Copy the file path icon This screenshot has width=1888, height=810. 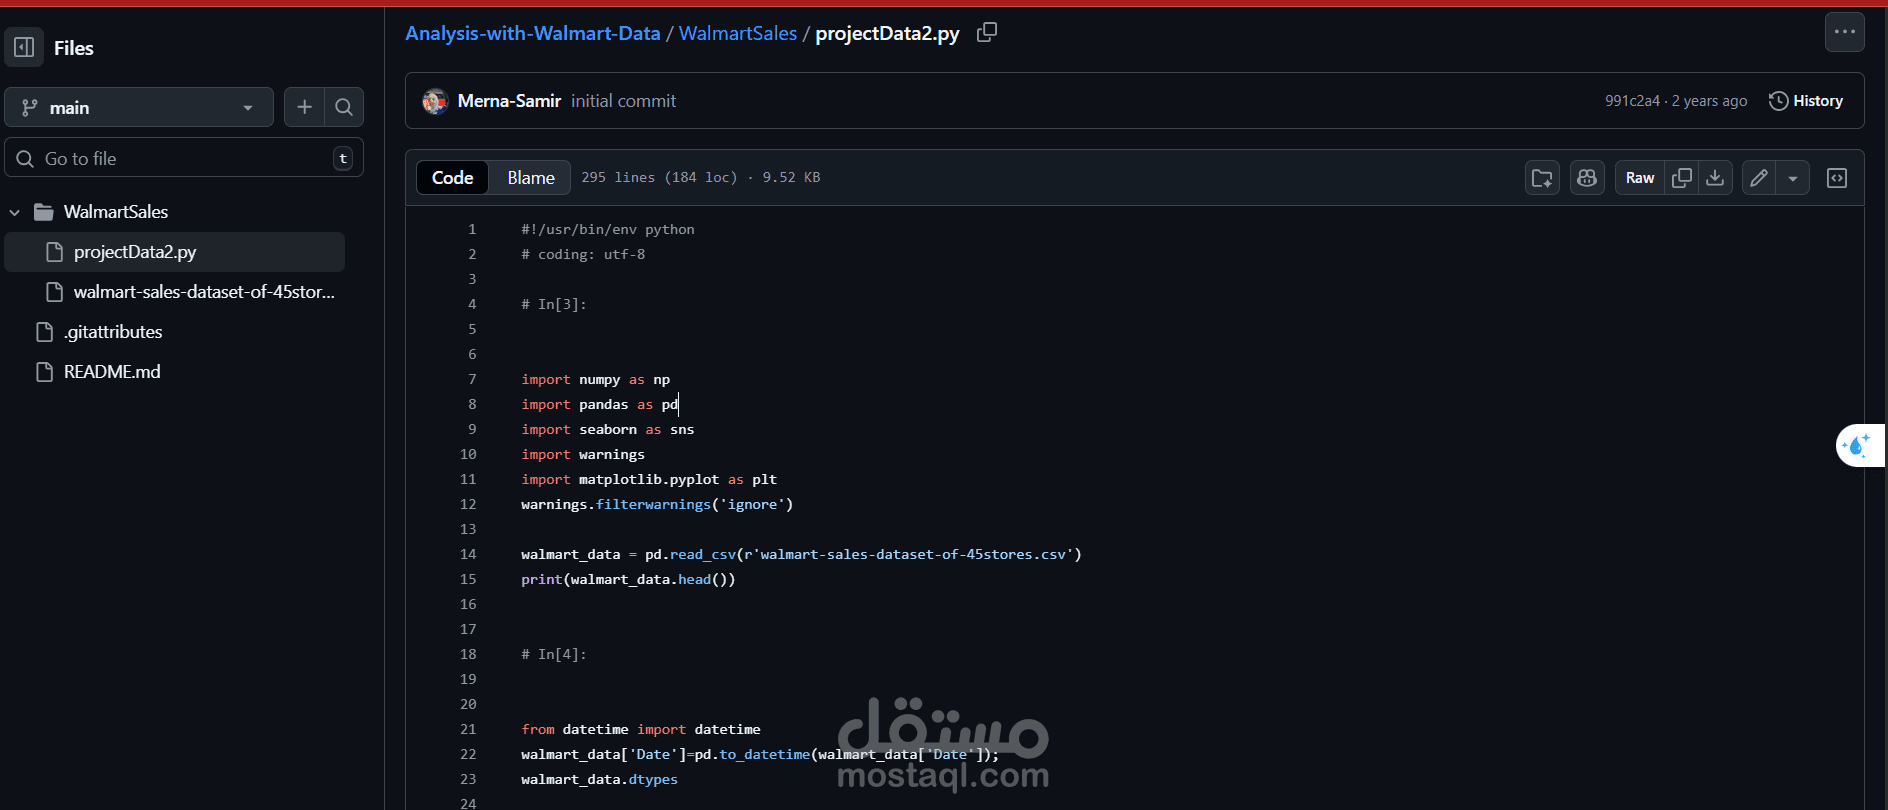[x=987, y=32]
